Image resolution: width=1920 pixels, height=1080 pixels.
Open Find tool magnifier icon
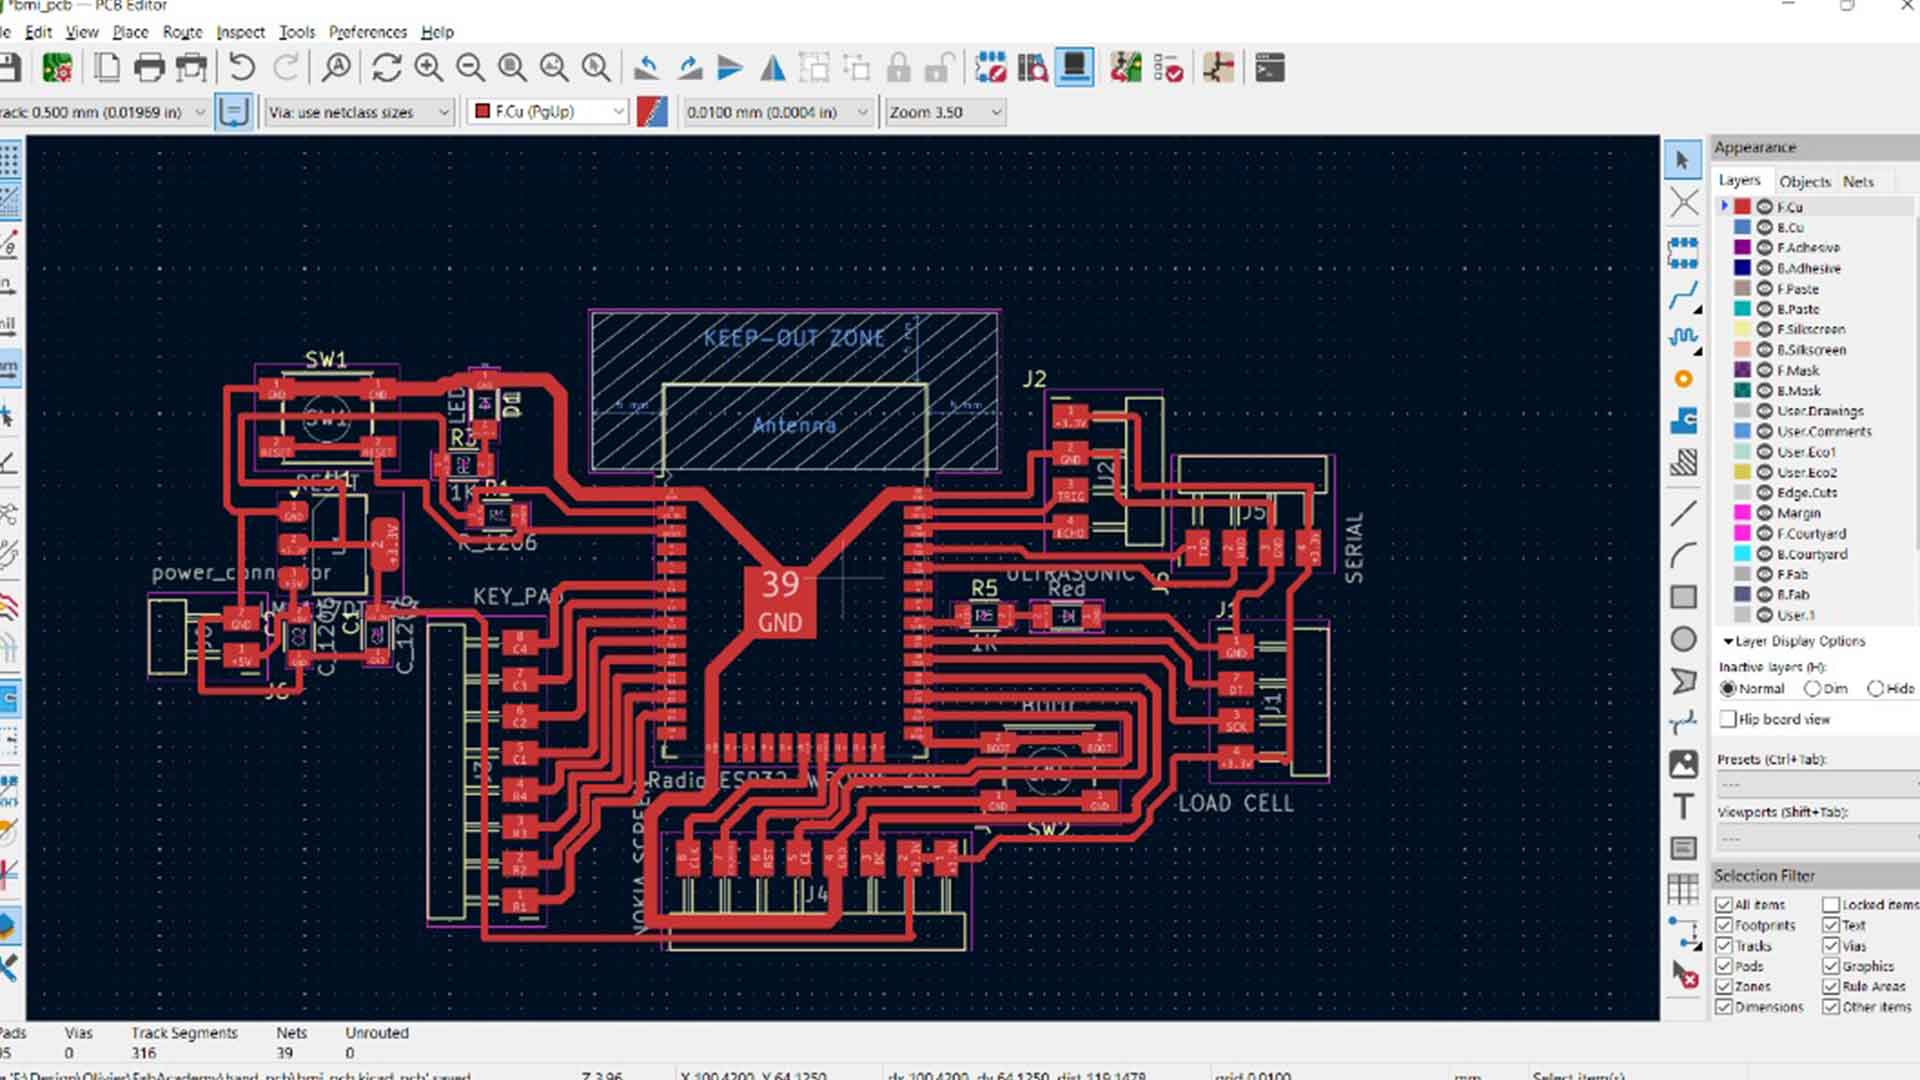[x=336, y=68]
